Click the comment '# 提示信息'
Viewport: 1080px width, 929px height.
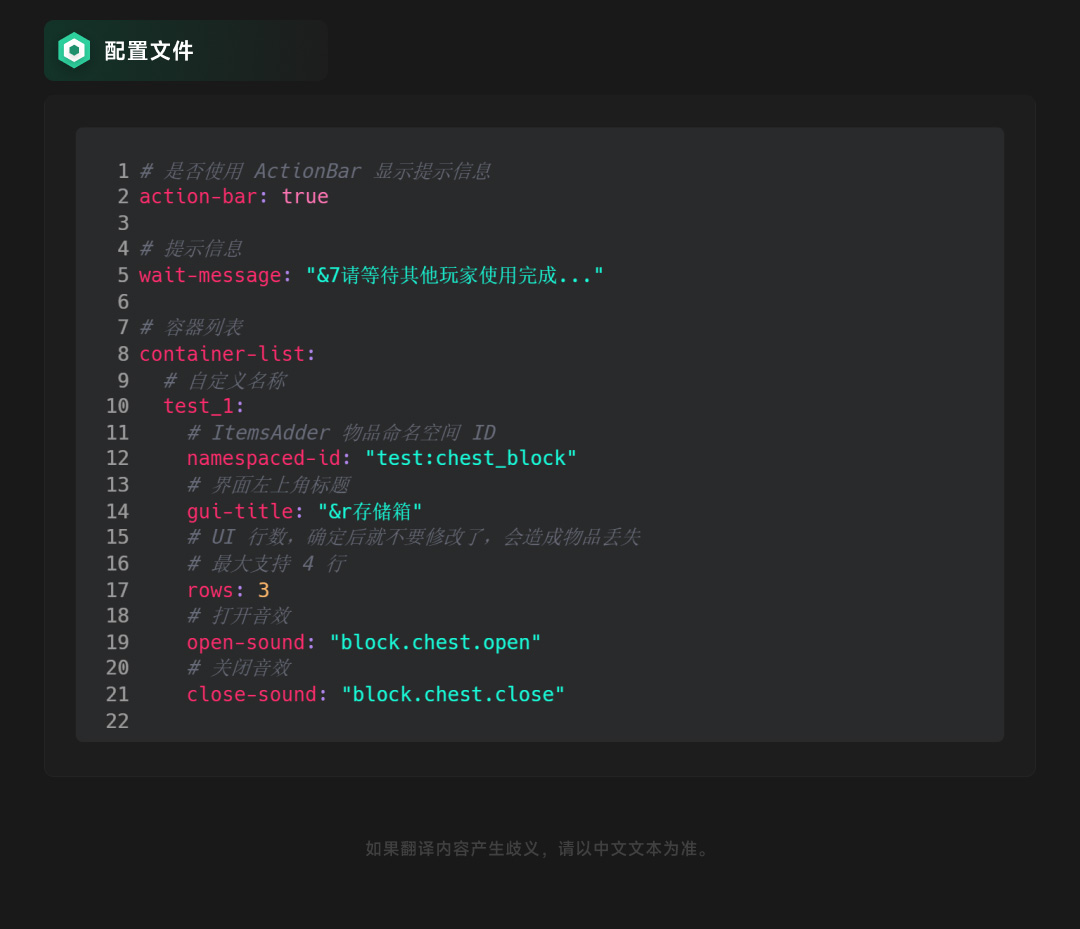(191, 249)
